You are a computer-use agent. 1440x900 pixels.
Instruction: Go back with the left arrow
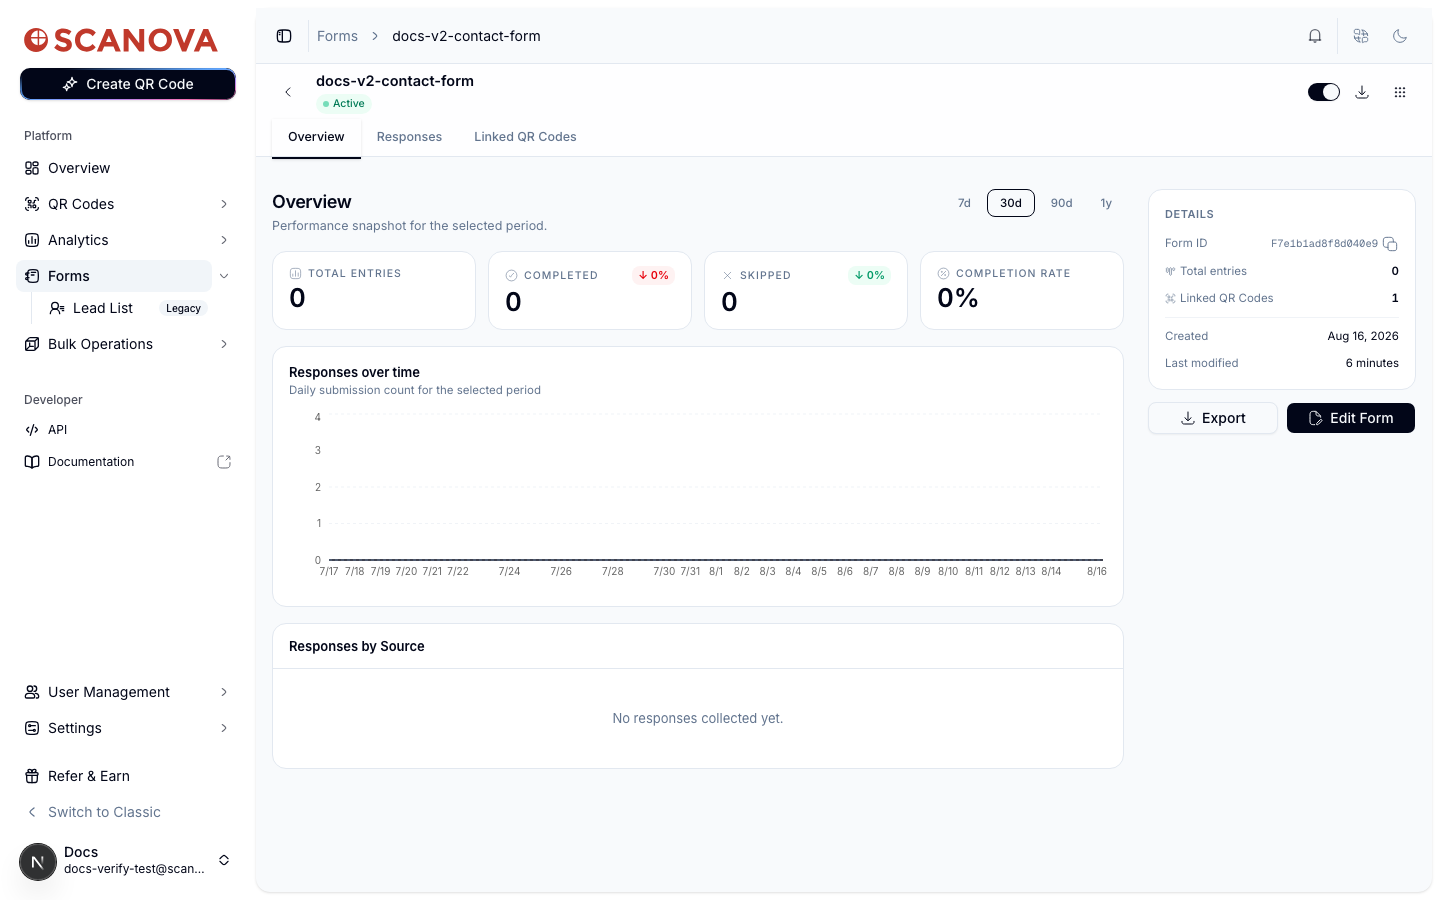(x=288, y=92)
